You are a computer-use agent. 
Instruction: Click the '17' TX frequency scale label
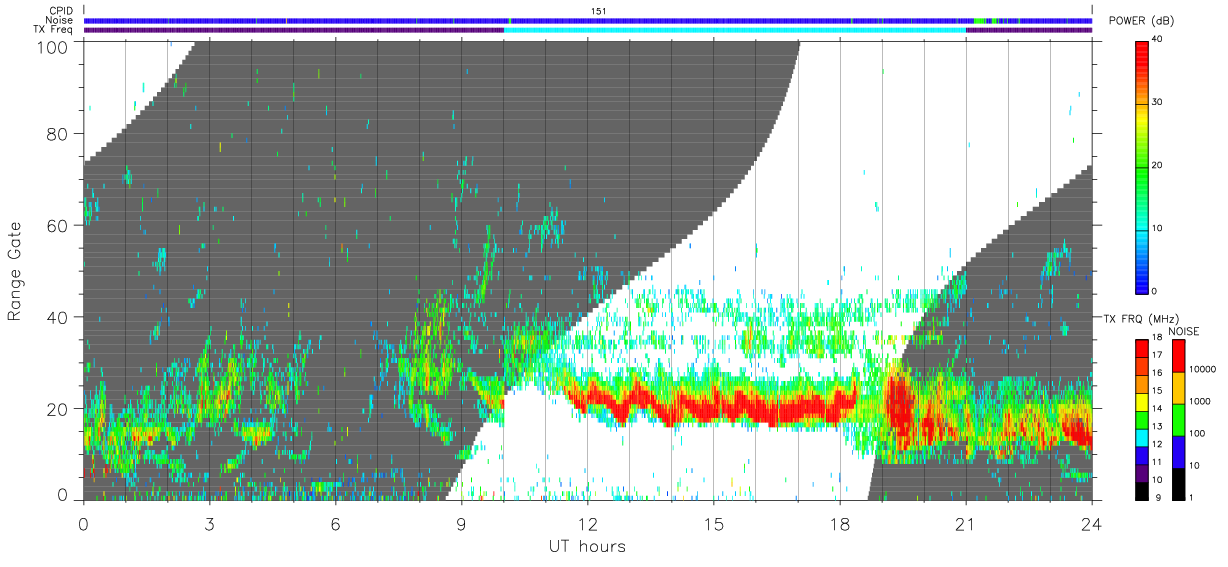tap(1158, 355)
